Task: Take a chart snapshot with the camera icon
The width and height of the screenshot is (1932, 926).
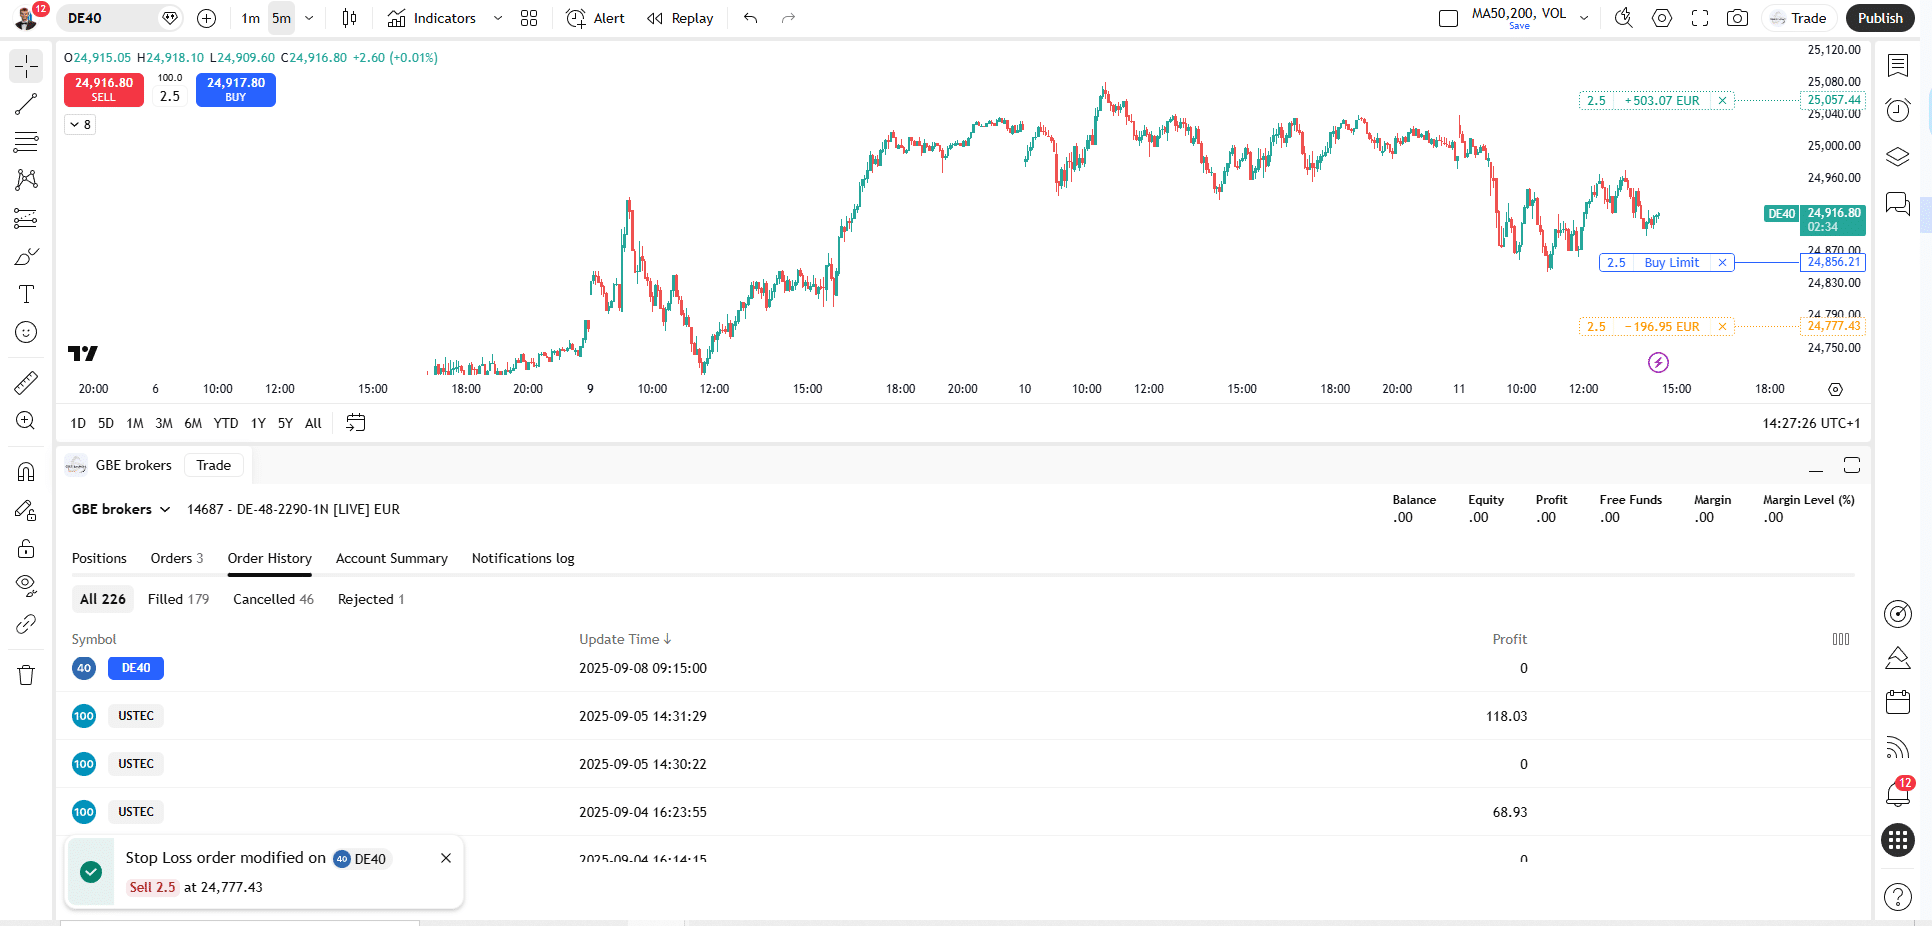Action: point(1737,18)
